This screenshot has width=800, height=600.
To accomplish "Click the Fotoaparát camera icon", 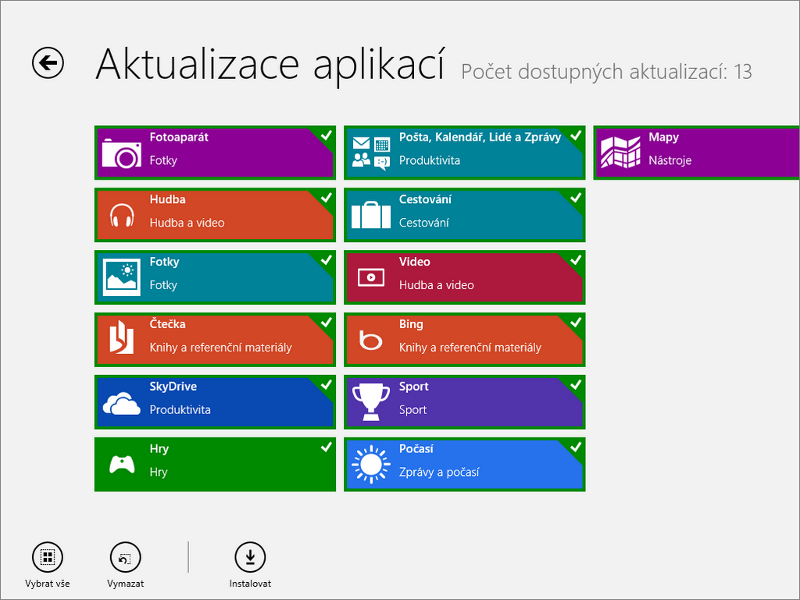I will tap(122, 153).
